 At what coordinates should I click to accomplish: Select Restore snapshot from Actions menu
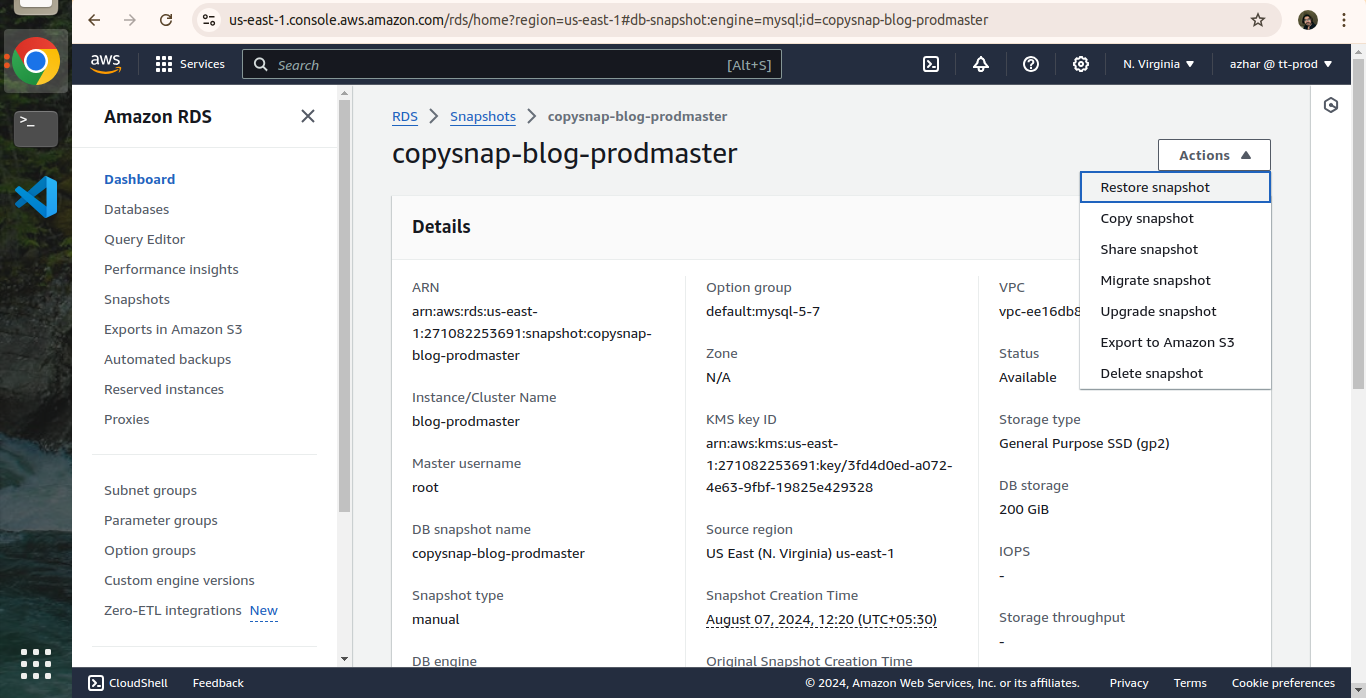(1155, 187)
